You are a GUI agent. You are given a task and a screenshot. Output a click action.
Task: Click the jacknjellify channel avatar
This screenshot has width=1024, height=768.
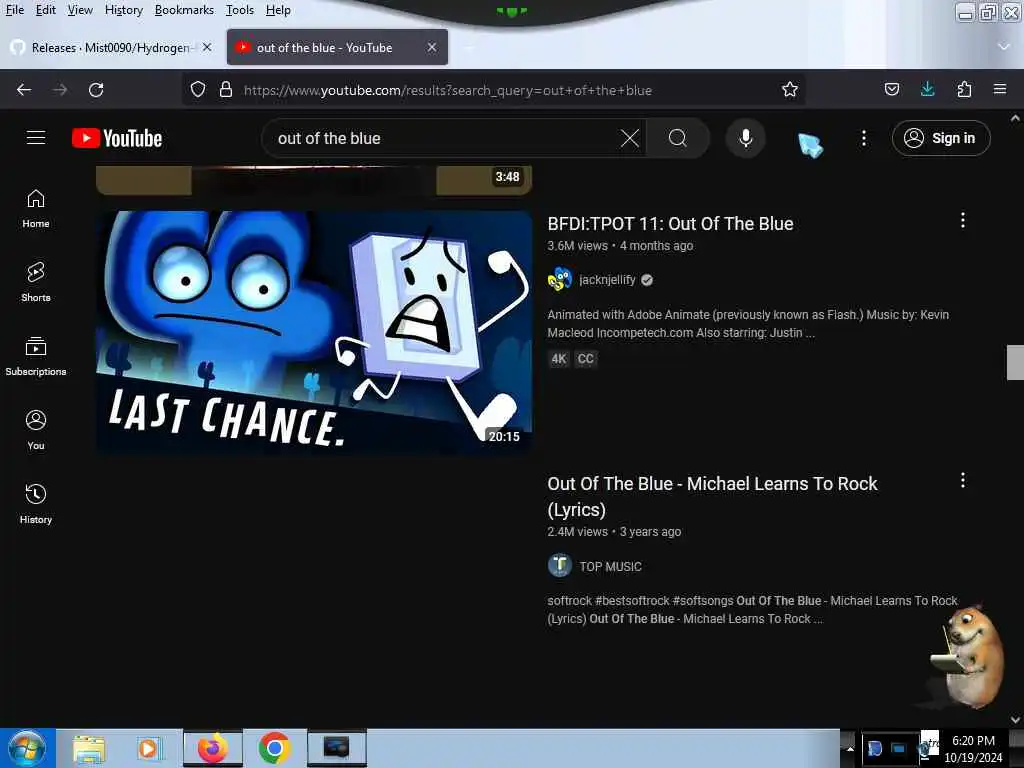click(560, 280)
